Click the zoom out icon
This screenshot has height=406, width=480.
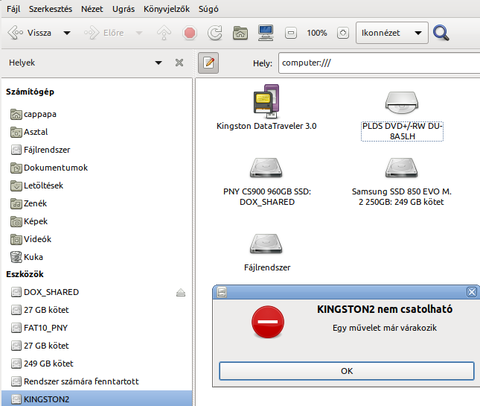click(x=291, y=33)
